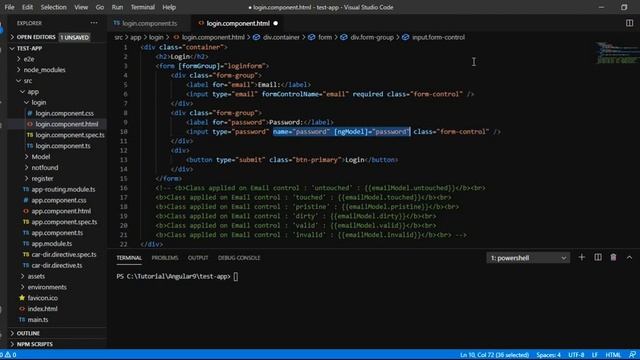640x360 pixels.
Task: Open the Selection menu
Action: click(53, 7)
